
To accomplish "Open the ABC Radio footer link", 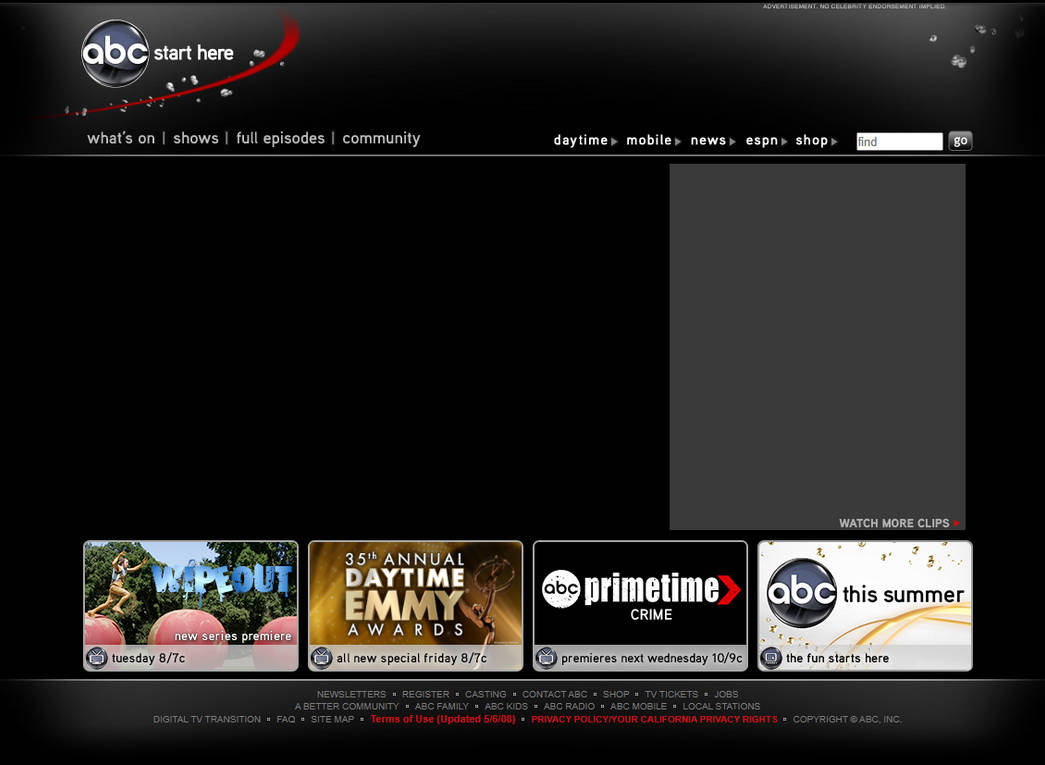I will point(568,706).
